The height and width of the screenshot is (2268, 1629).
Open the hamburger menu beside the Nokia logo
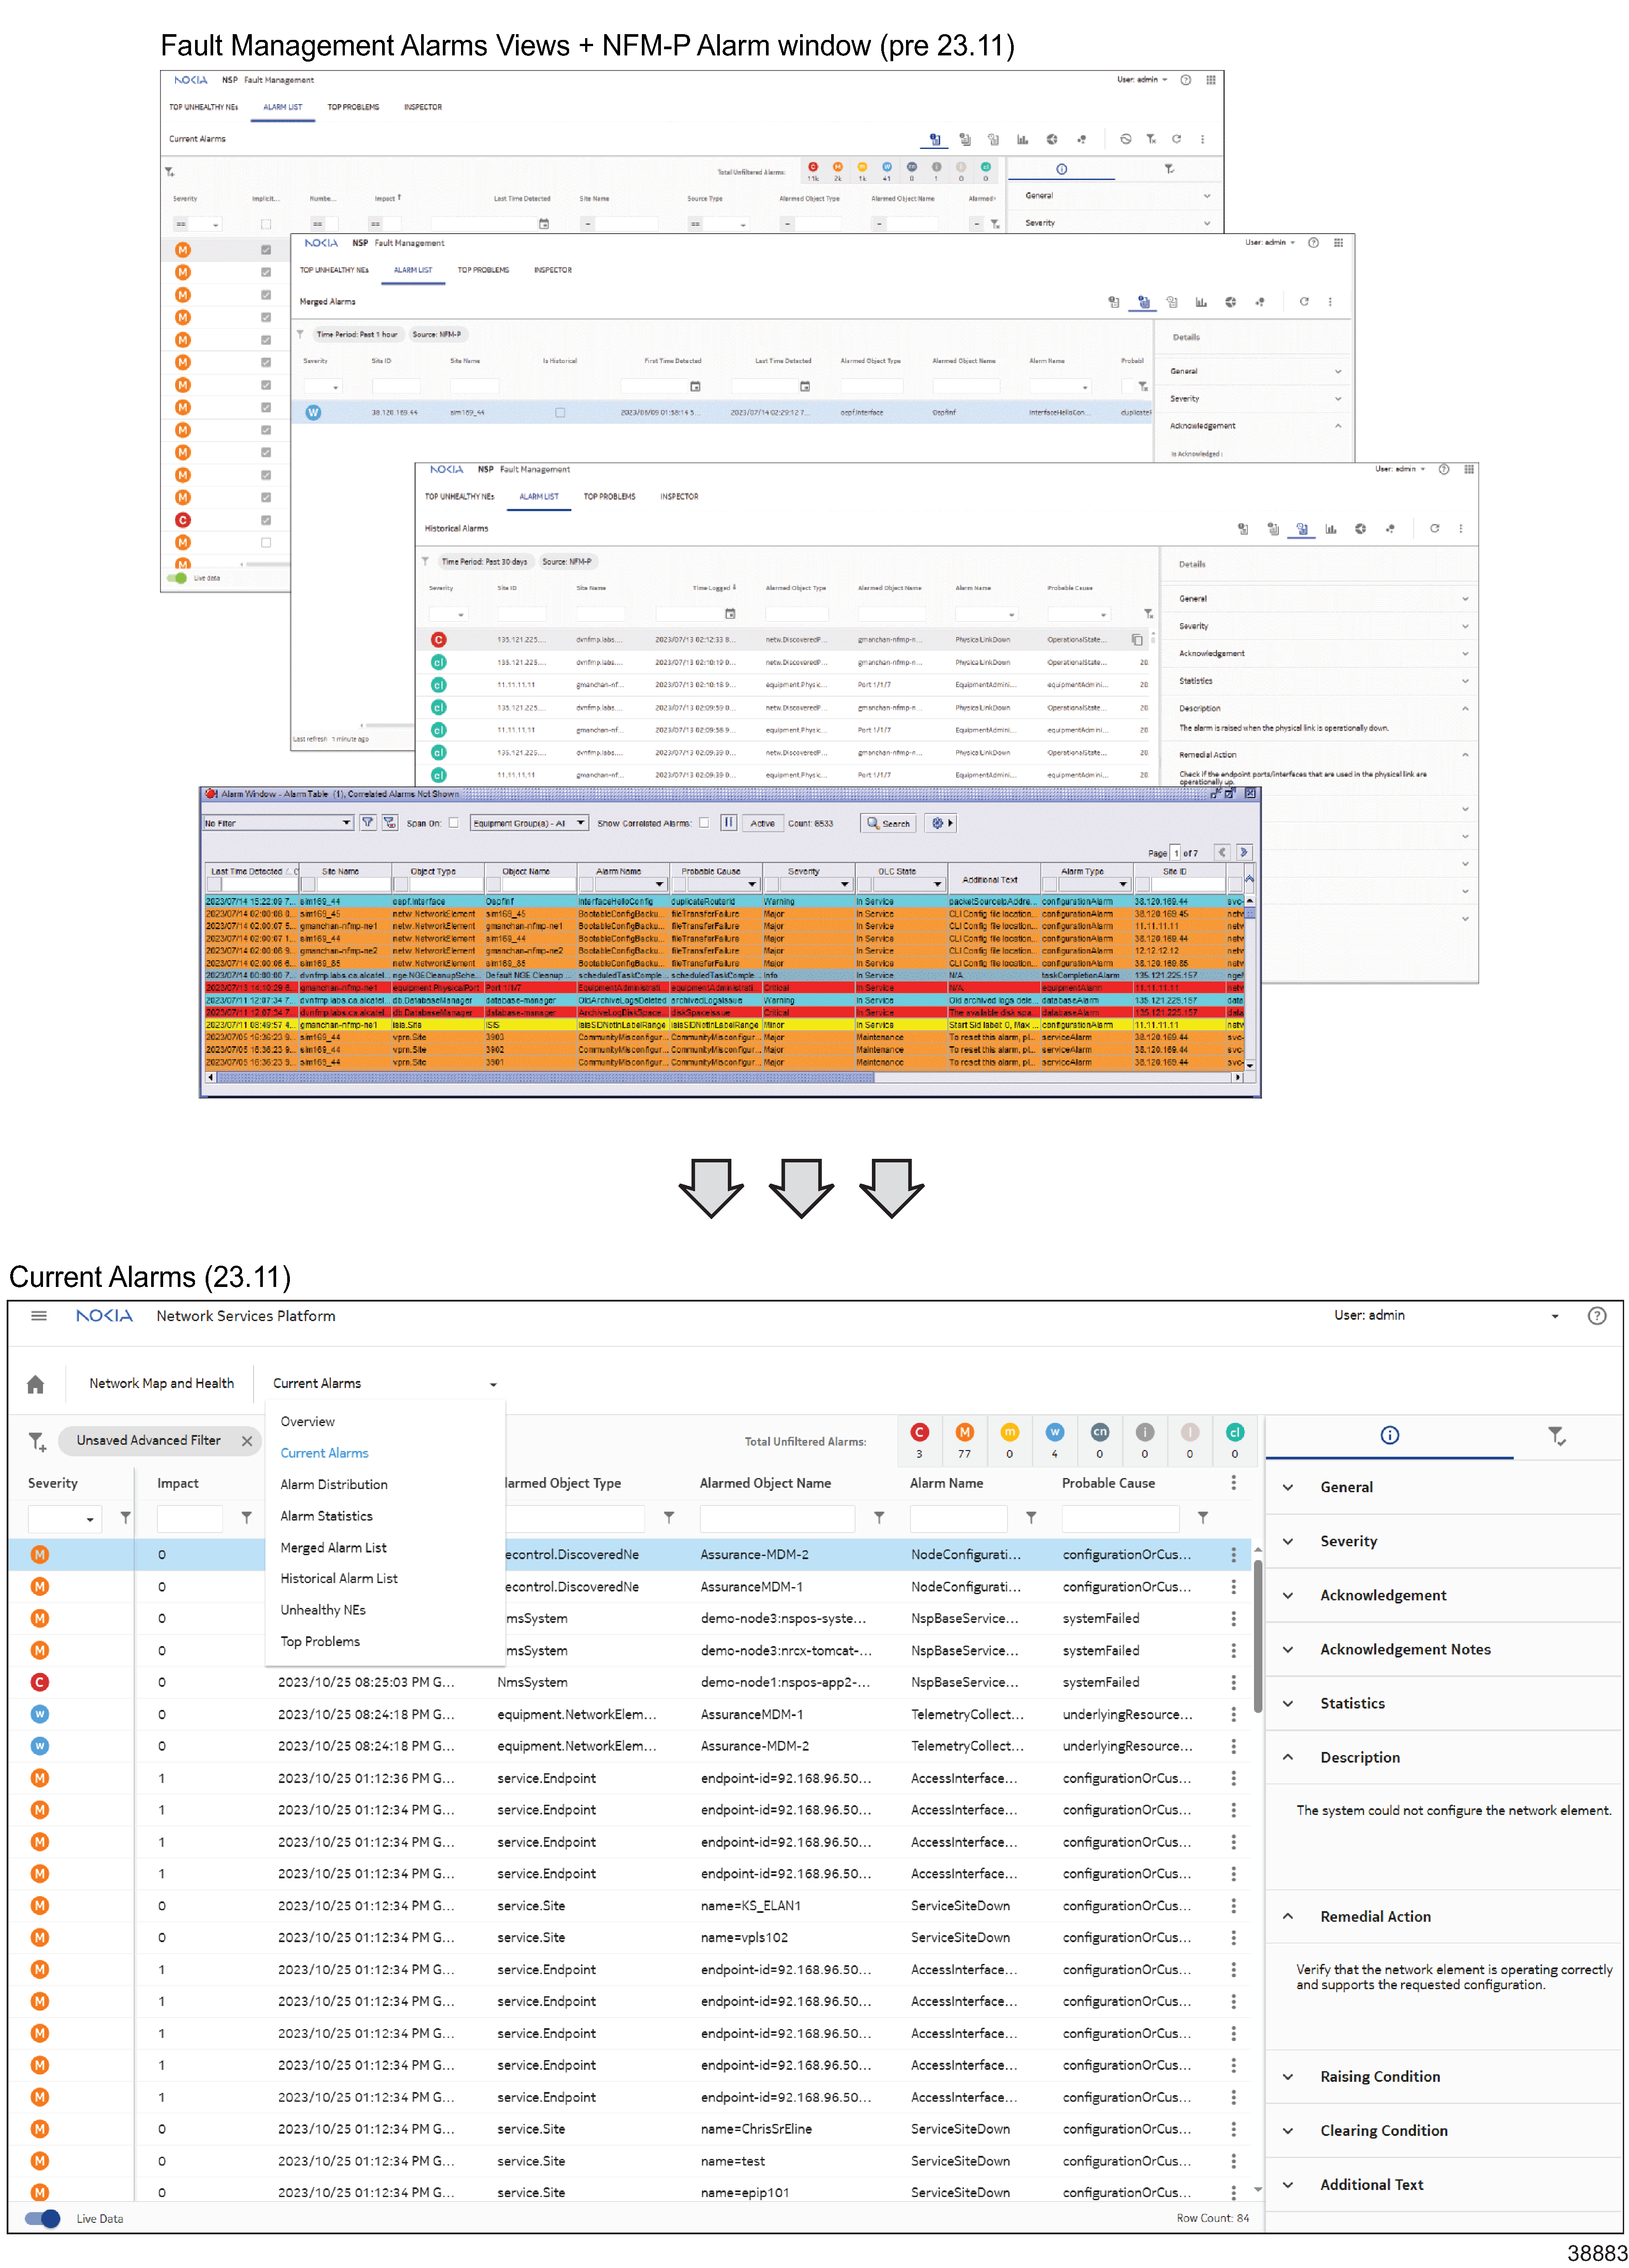point(39,1316)
